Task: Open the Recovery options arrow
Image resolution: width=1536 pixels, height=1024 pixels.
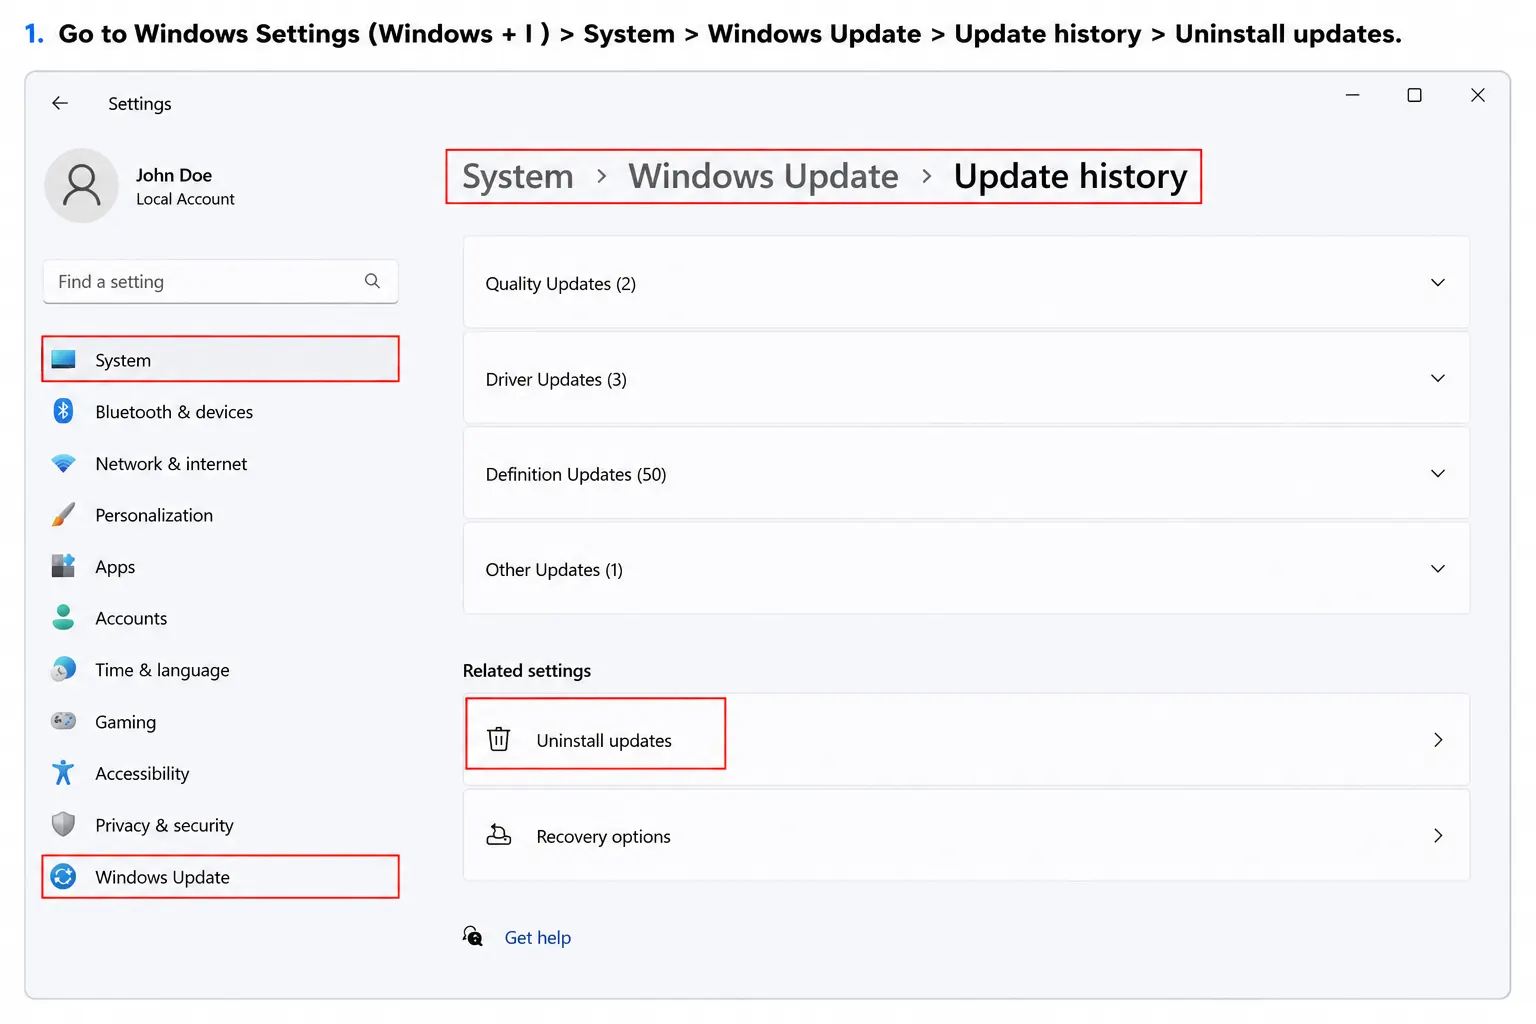Action: click(x=1438, y=836)
